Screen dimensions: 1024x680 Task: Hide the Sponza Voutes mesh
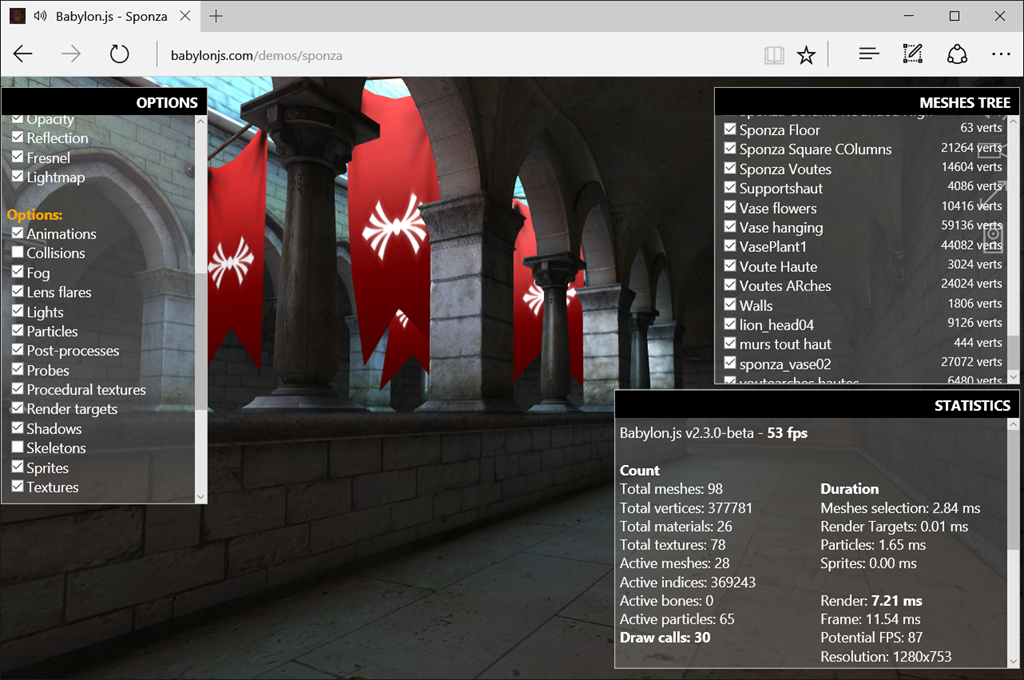730,168
